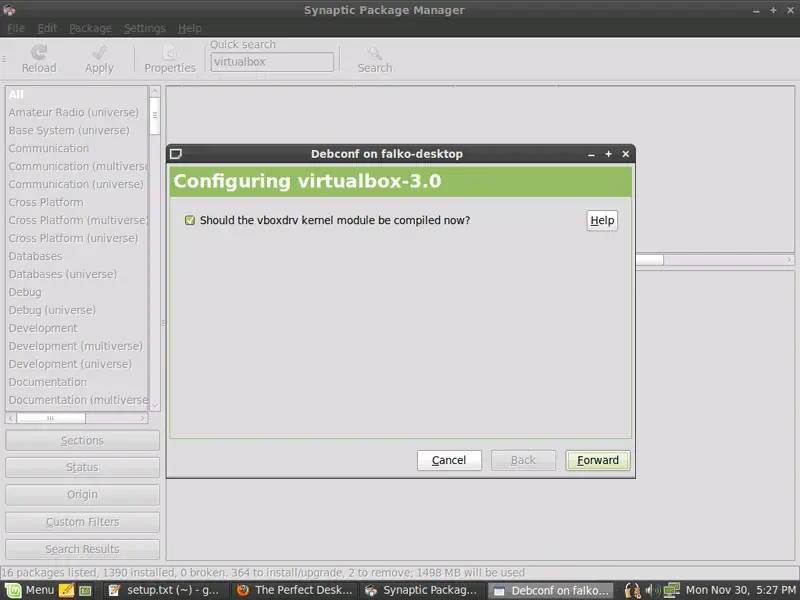This screenshot has width=800, height=600.
Task: Select Cross Platform (universe) section
Action: 77,238
